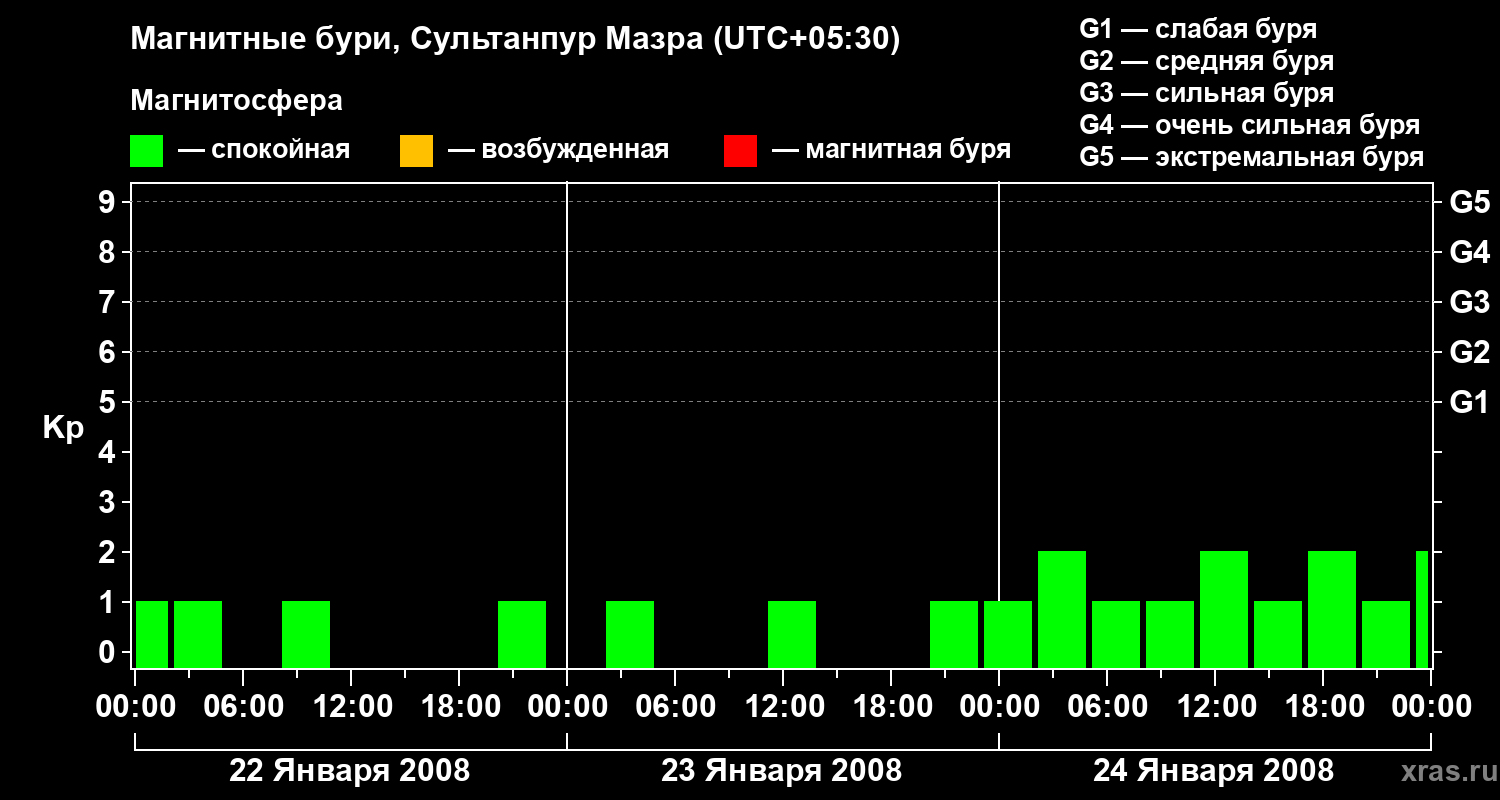Click the '23 Января 2008' date label
The height and width of the screenshot is (800, 1500).
point(782,771)
